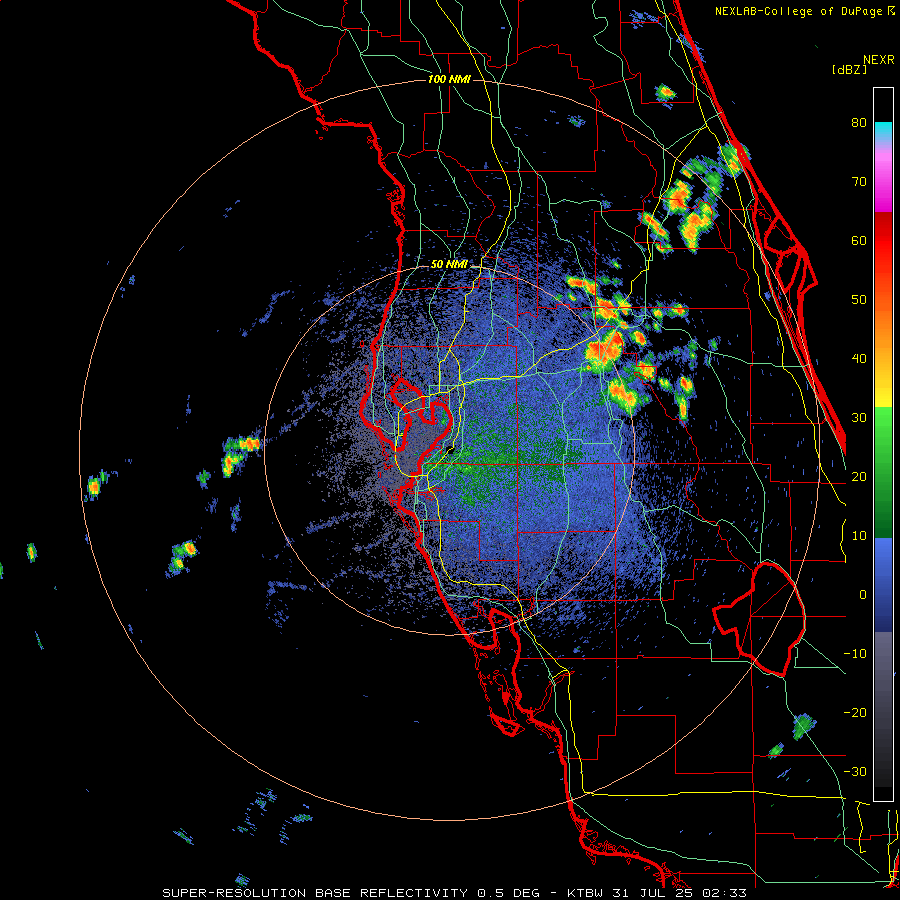Click the "100 NMI" range ring label
Screen dimensions: 900x900
[x=449, y=79]
